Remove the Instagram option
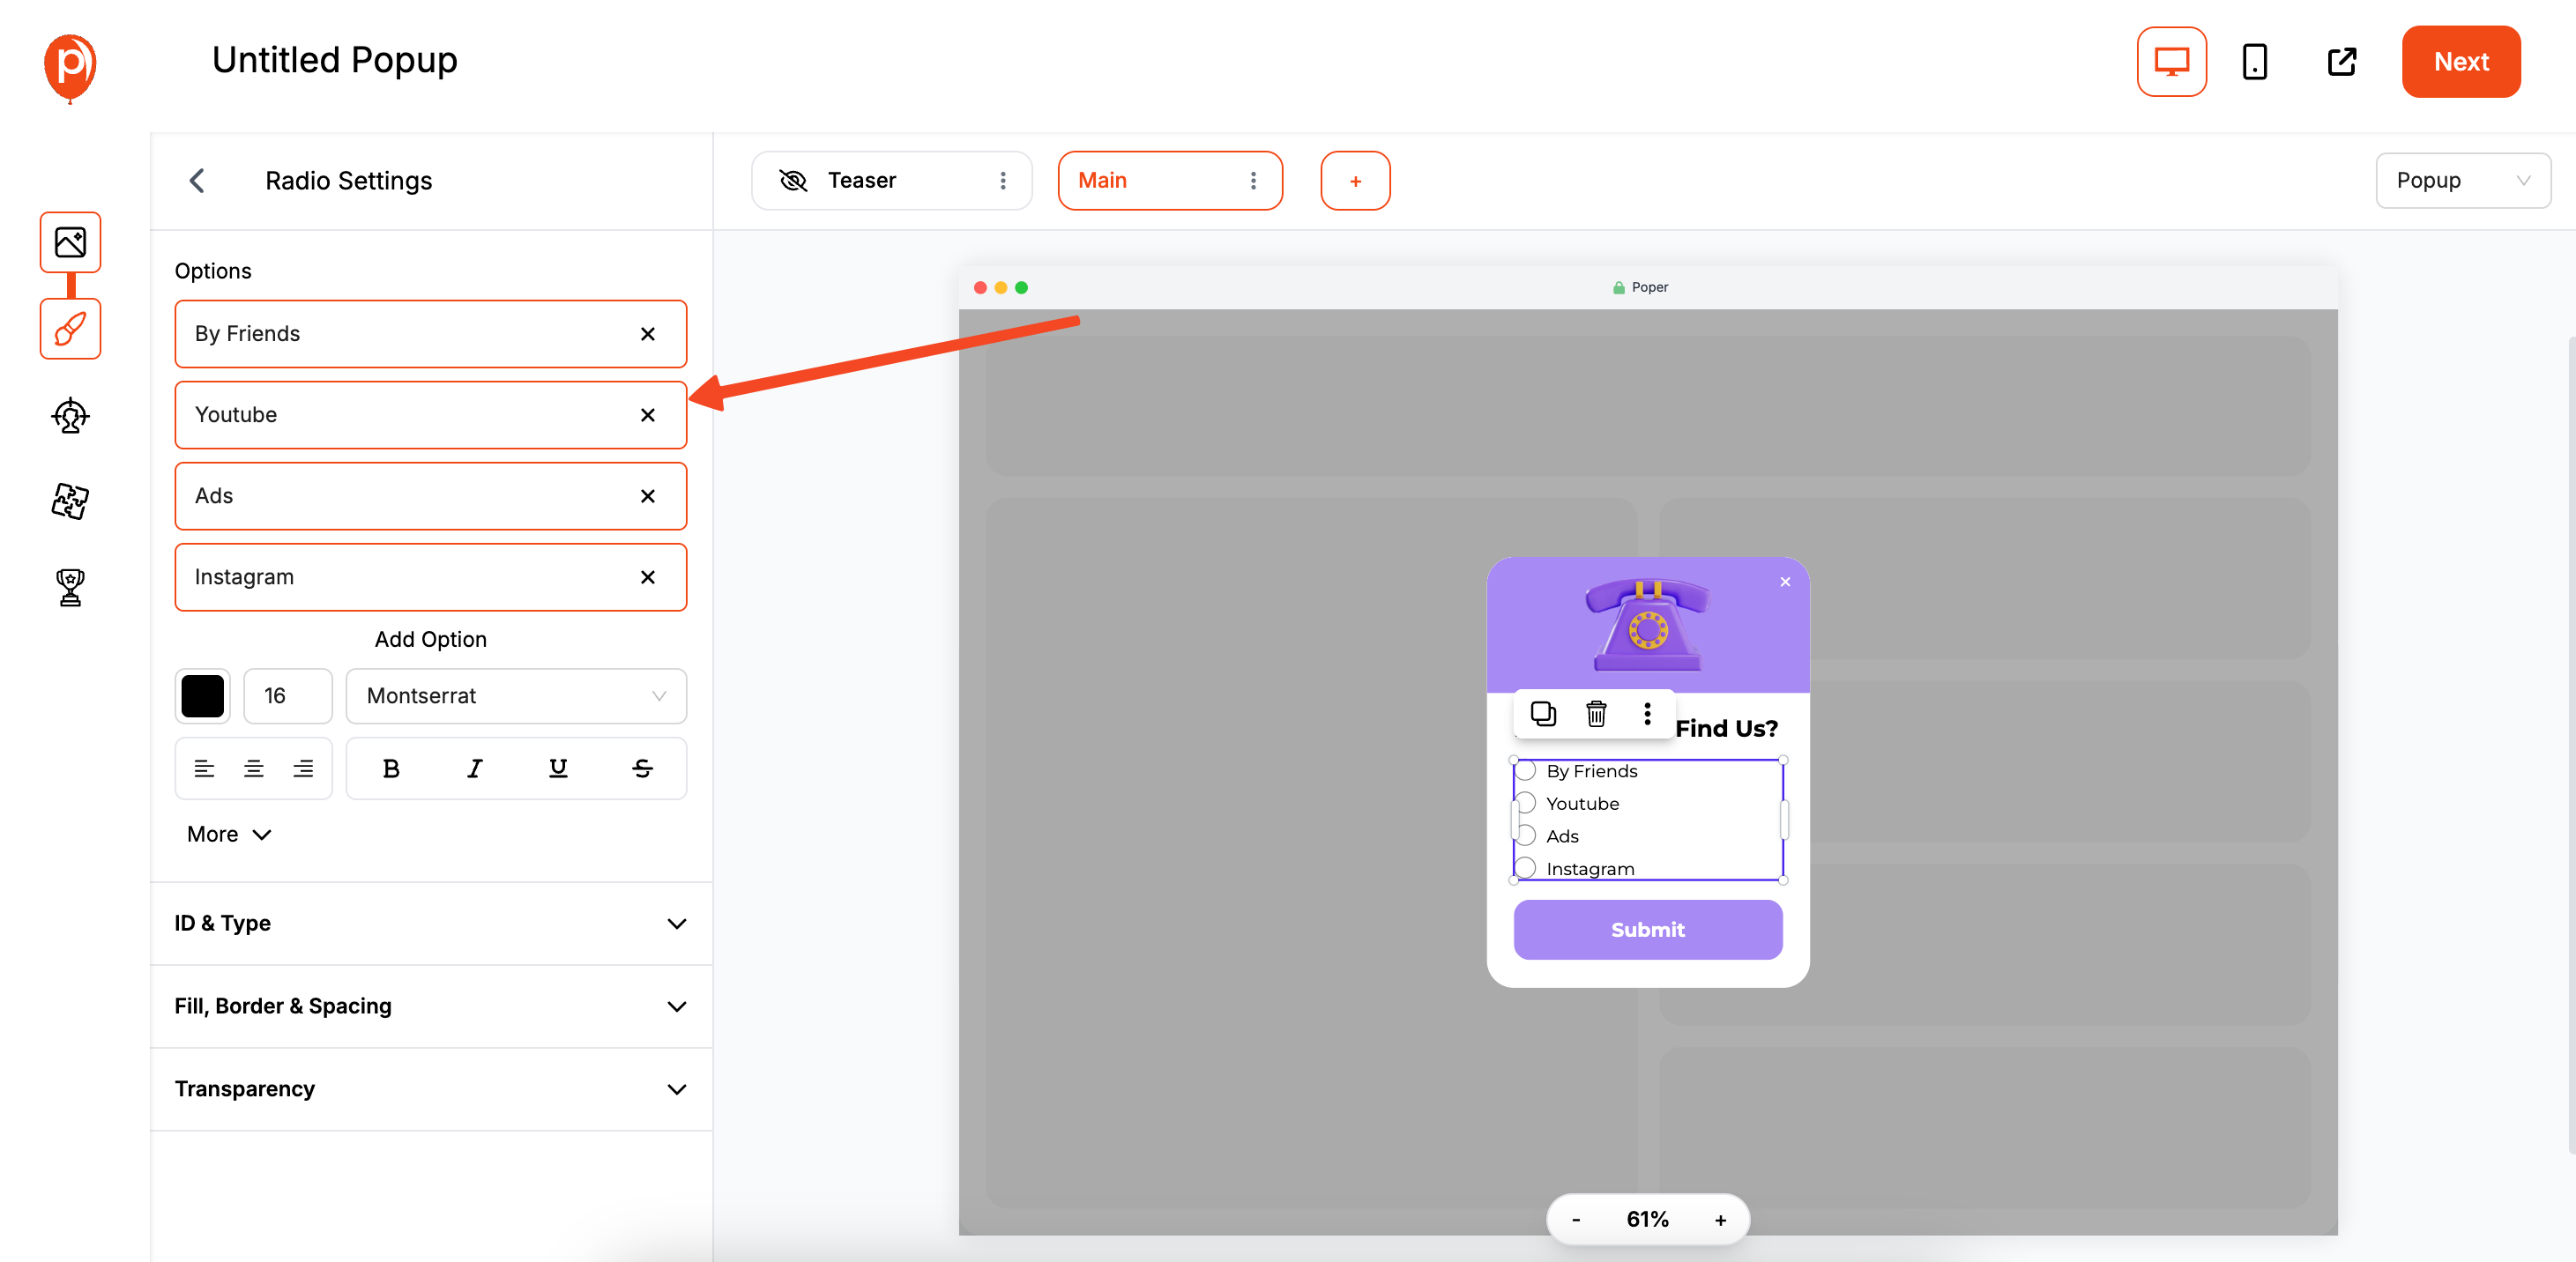 coord(647,577)
